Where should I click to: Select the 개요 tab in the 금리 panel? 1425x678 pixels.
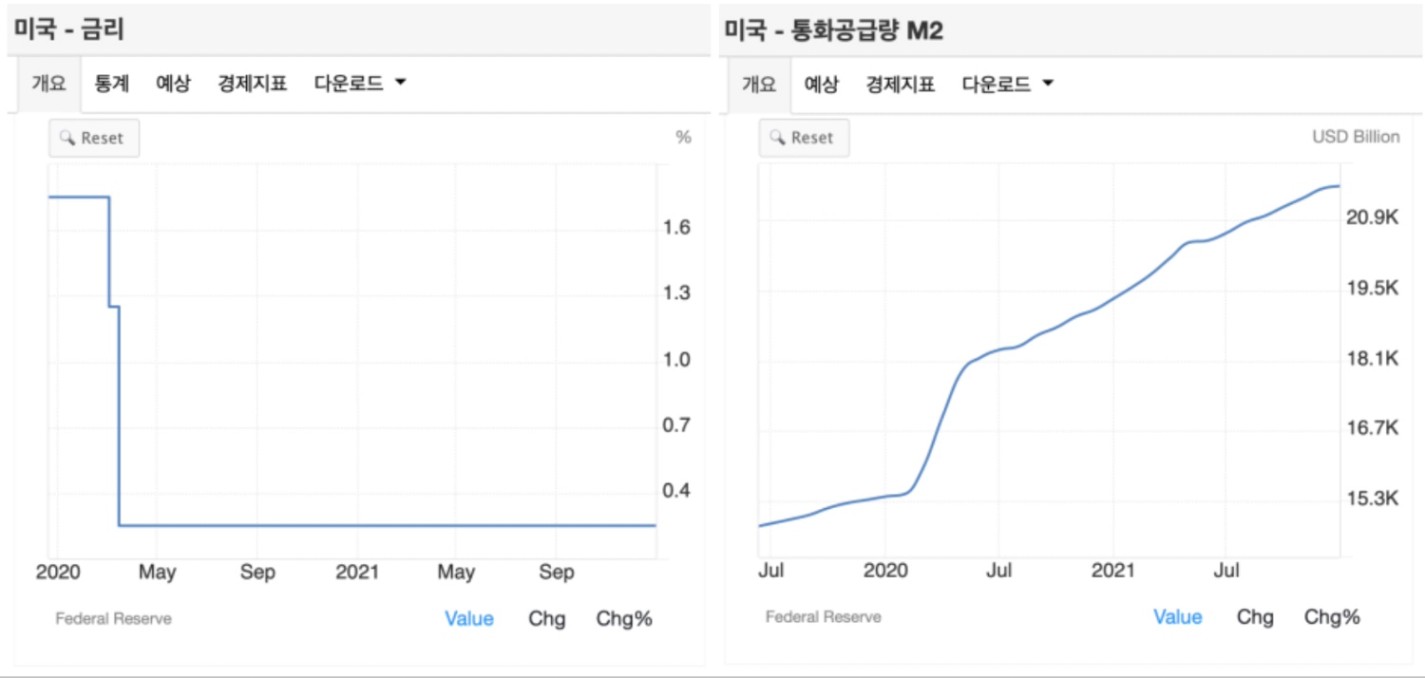point(49,84)
